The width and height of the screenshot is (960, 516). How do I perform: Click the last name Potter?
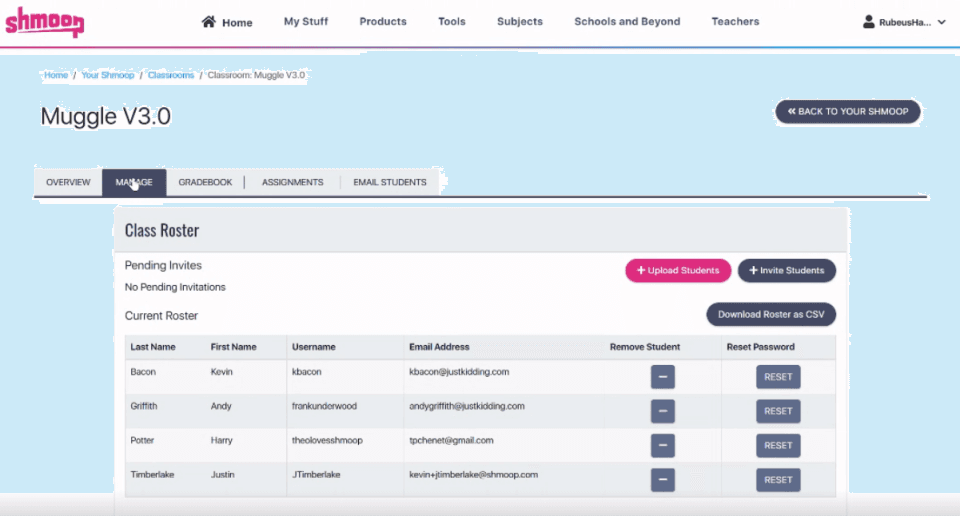point(142,441)
